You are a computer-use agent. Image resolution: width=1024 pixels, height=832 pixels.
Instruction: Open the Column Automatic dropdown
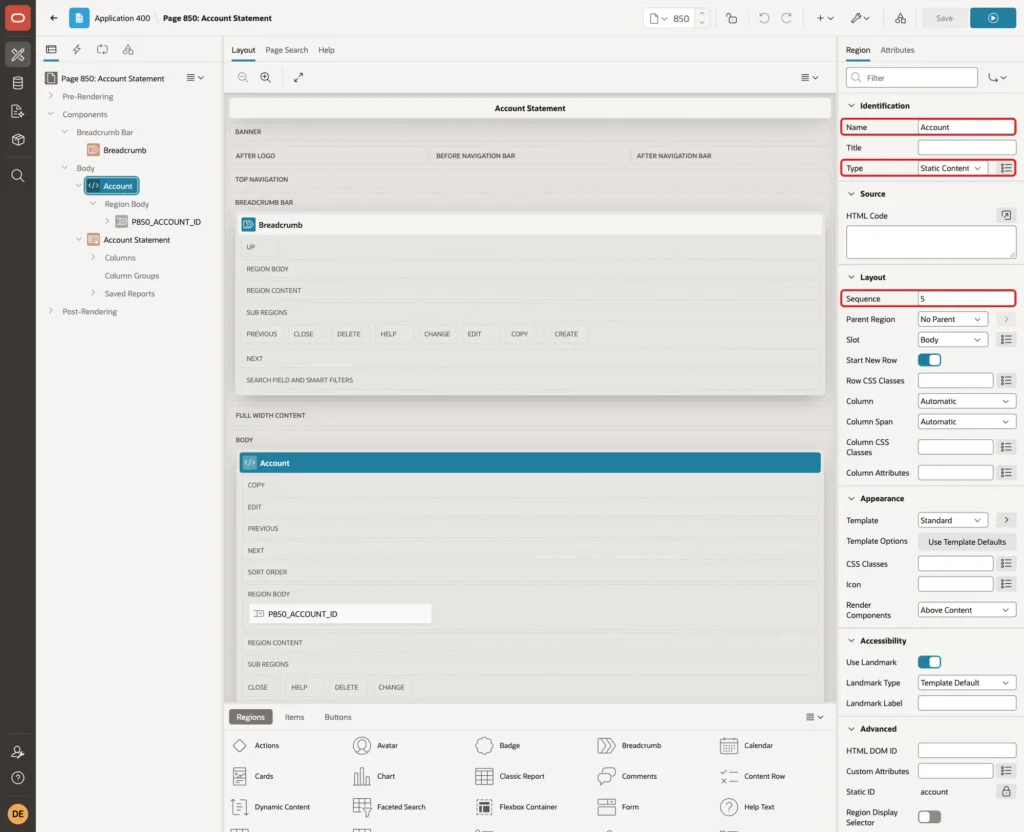(x=967, y=401)
